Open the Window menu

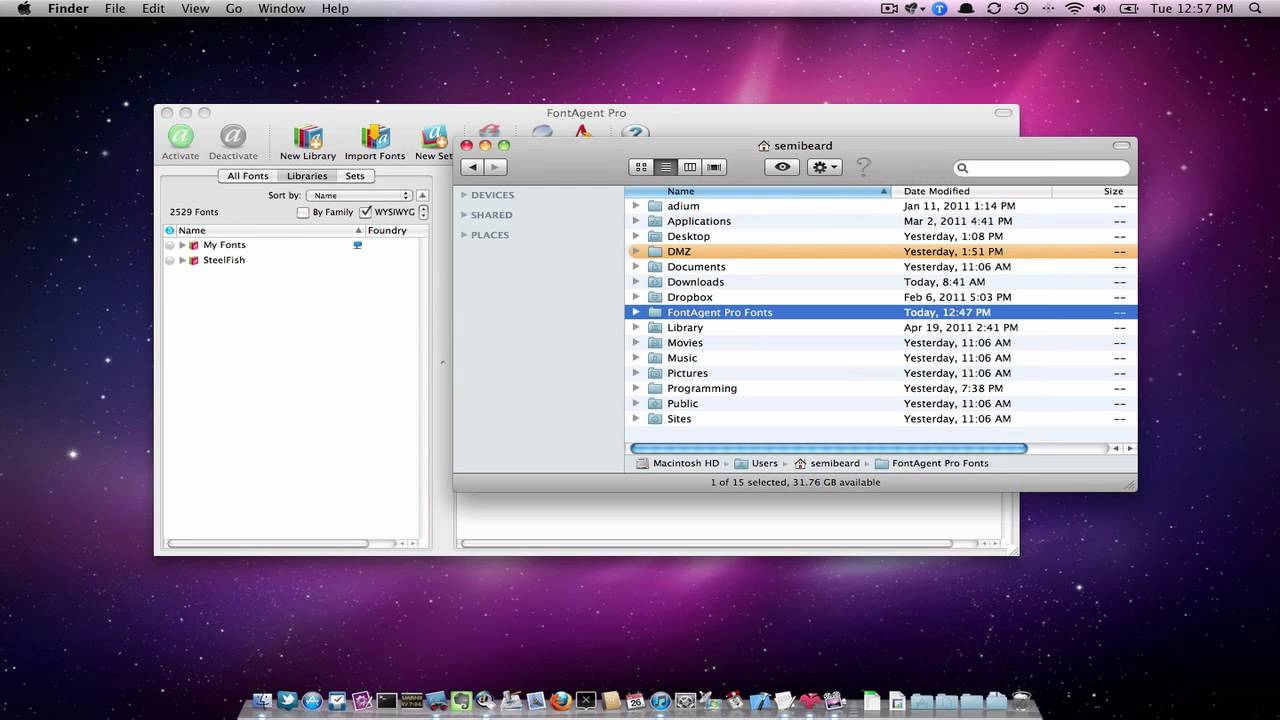tap(282, 8)
